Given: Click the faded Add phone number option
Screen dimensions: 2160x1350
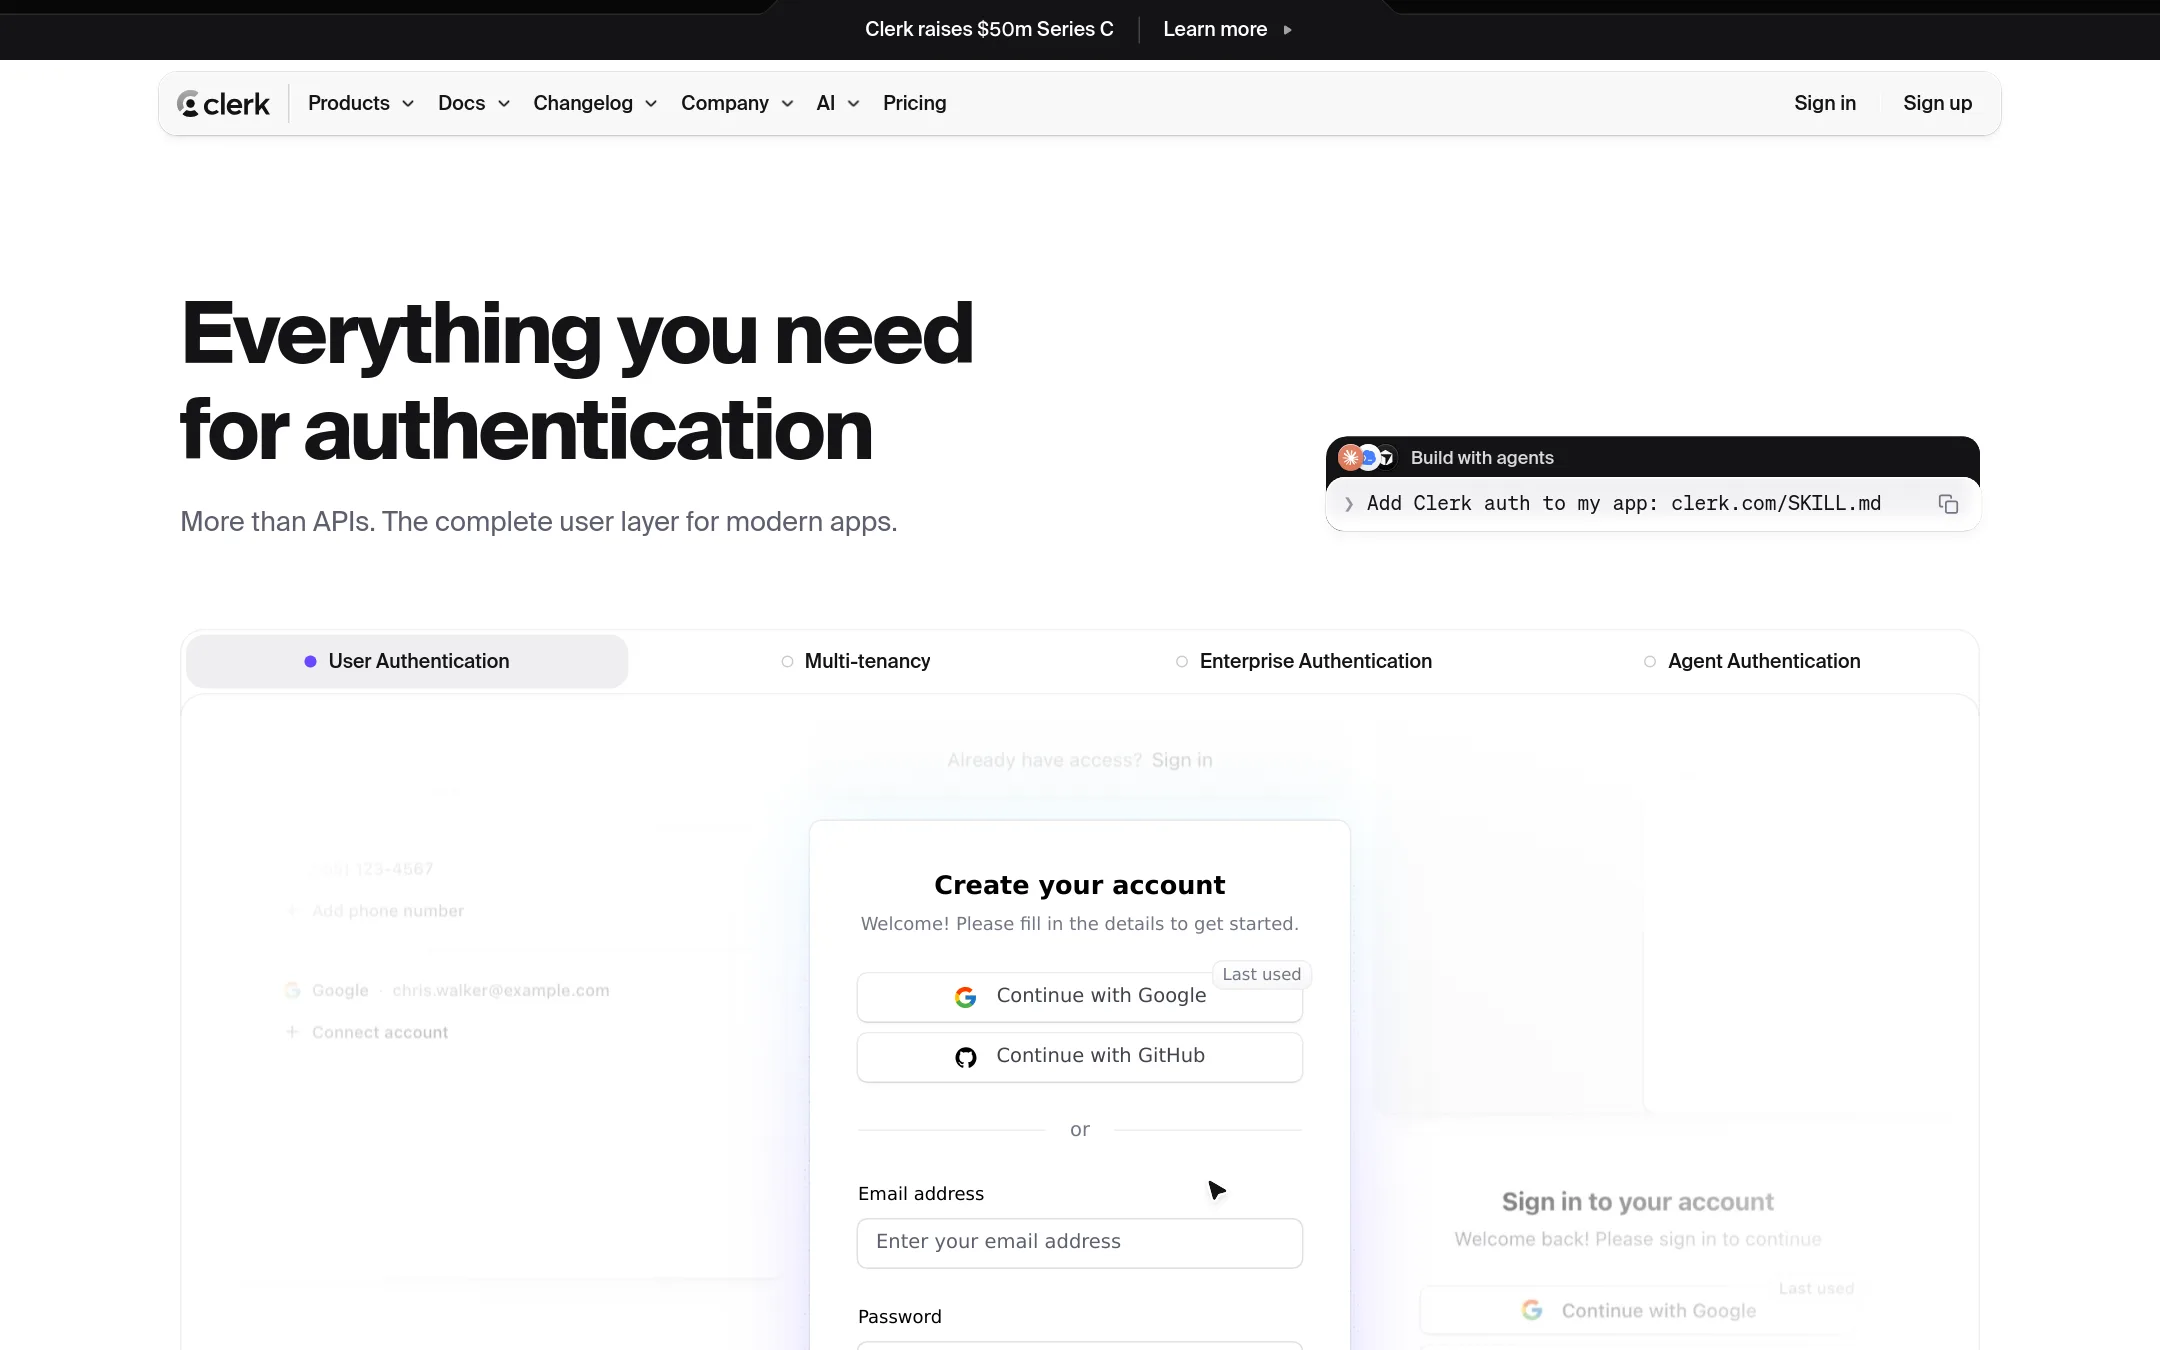Looking at the screenshot, I should click(x=377, y=911).
